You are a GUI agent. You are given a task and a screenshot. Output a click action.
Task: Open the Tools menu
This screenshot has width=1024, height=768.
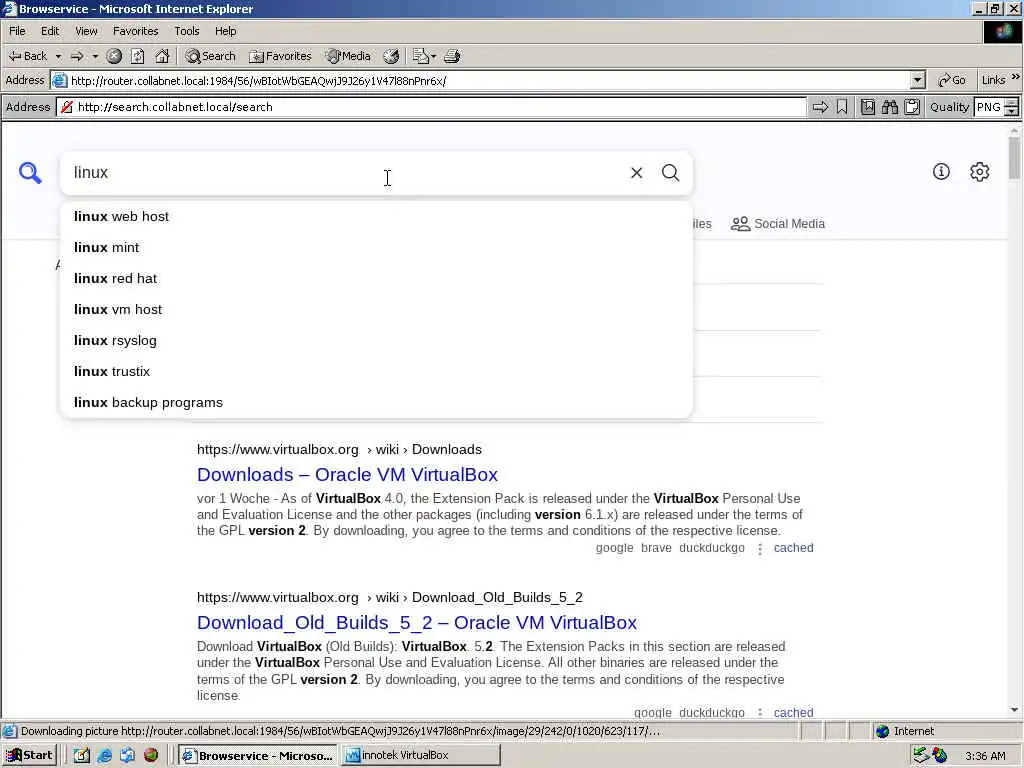point(187,31)
